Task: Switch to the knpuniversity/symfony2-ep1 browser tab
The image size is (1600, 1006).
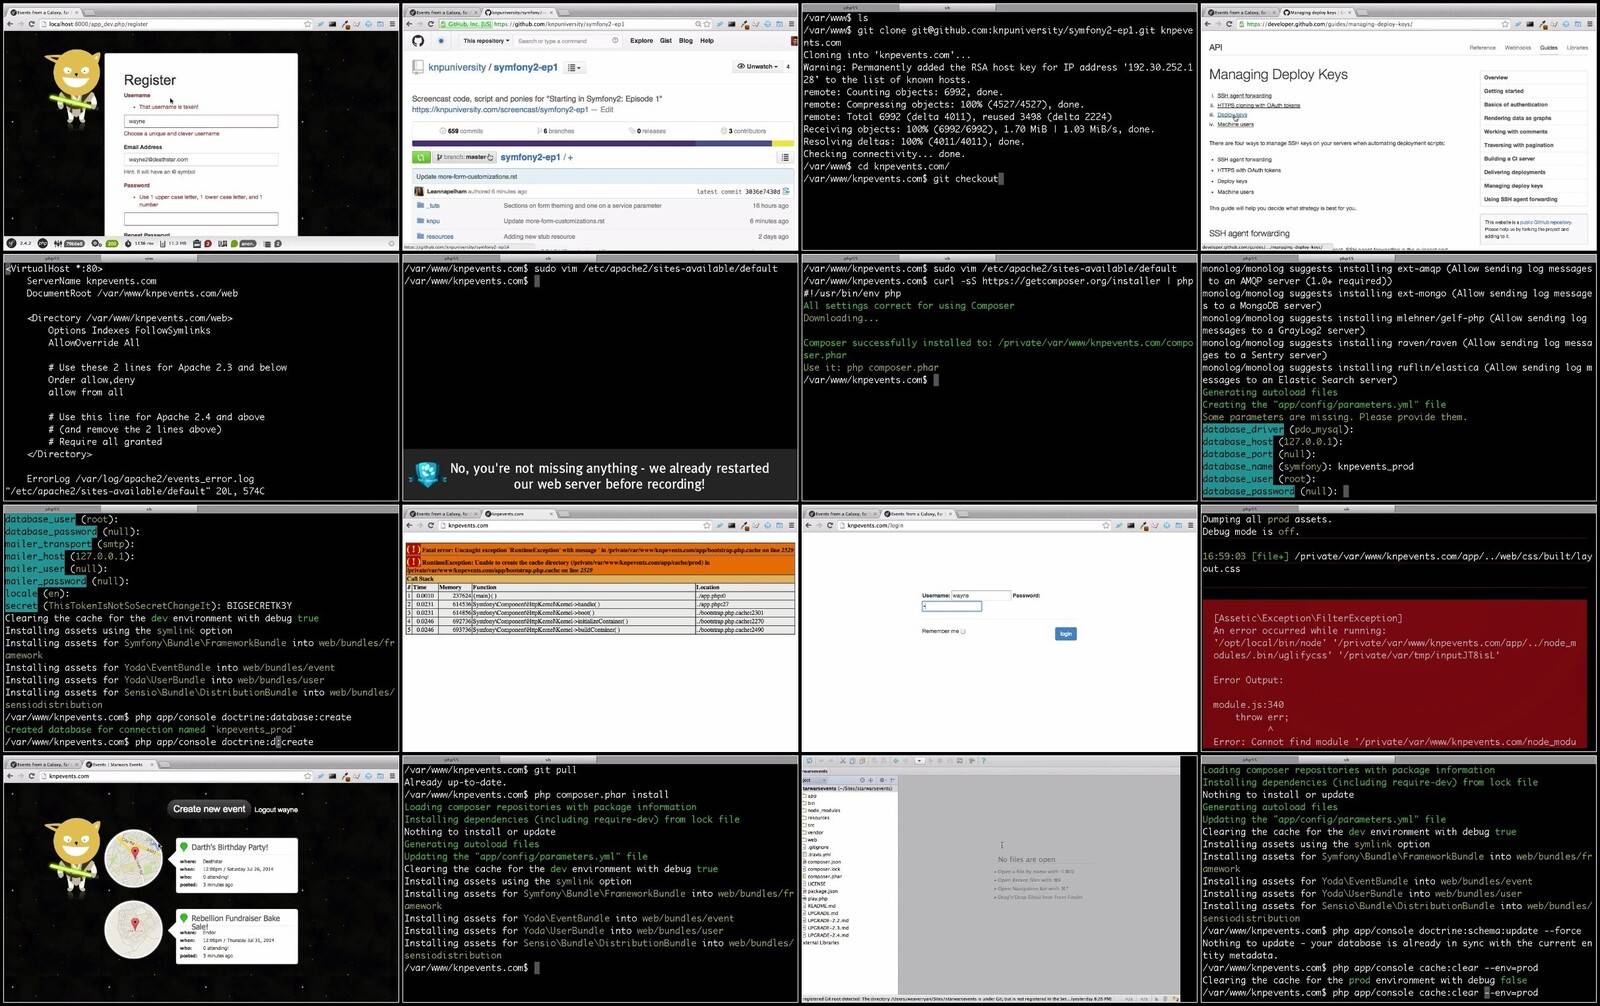Action: click(x=516, y=12)
